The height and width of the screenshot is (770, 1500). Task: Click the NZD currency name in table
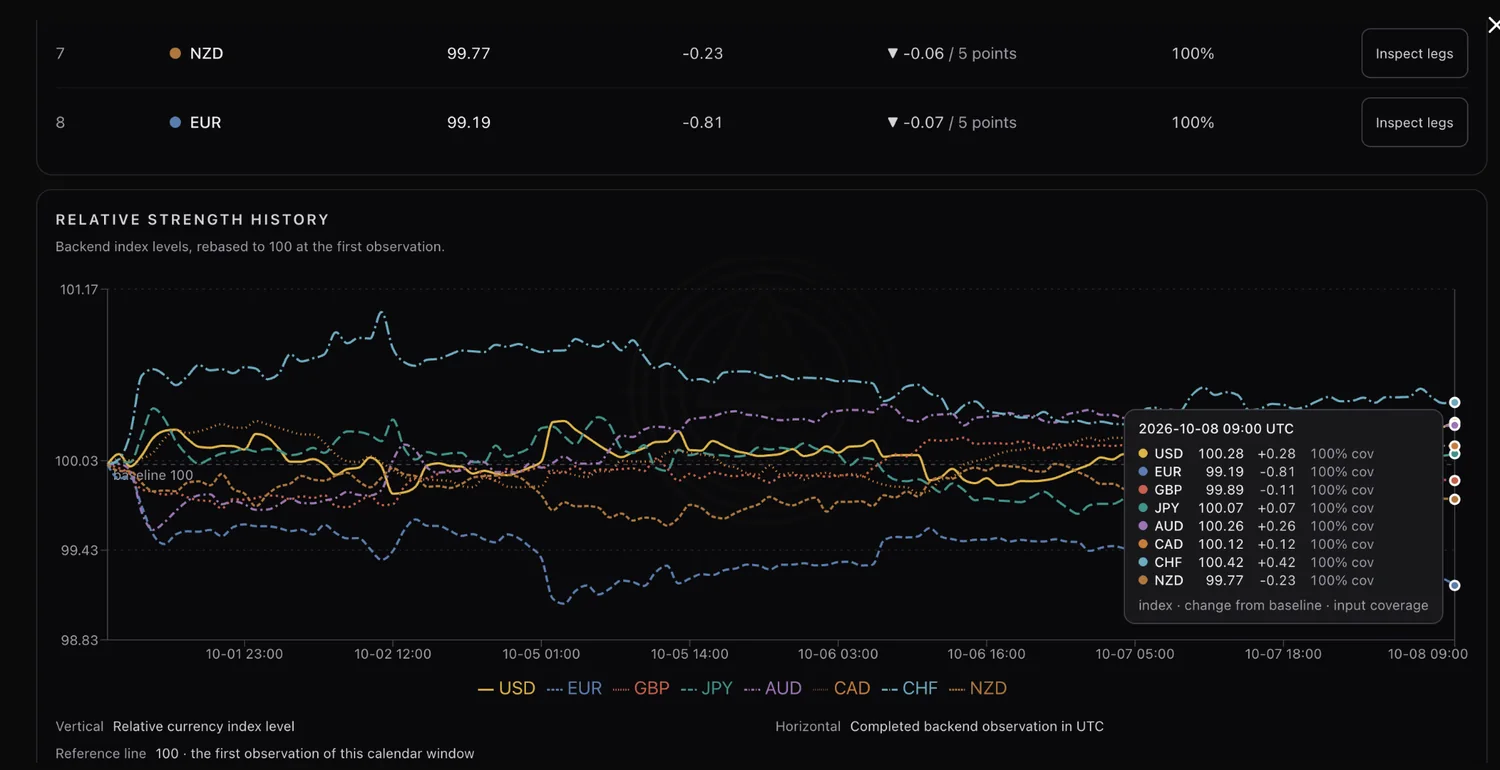(206, 53)
